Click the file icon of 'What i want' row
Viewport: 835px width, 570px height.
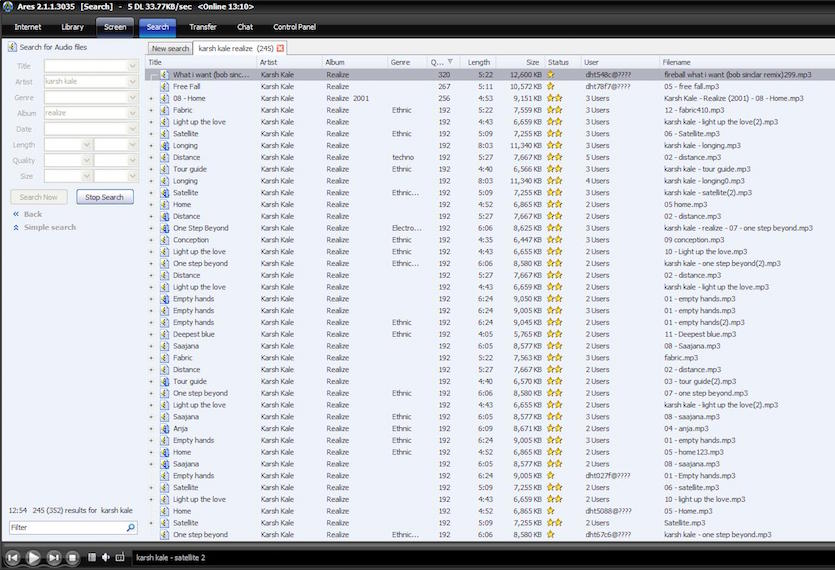pyautogui.click(x=165, y=75)
